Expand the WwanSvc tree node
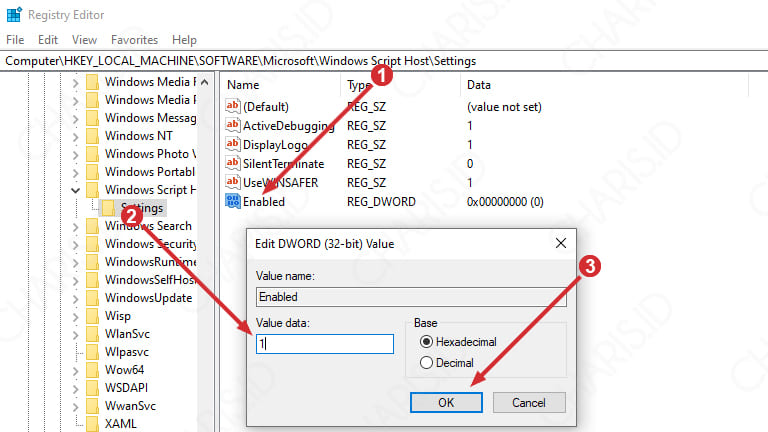Image resolution: width=768 pixels, height=432 pixels. coord(75,407)
